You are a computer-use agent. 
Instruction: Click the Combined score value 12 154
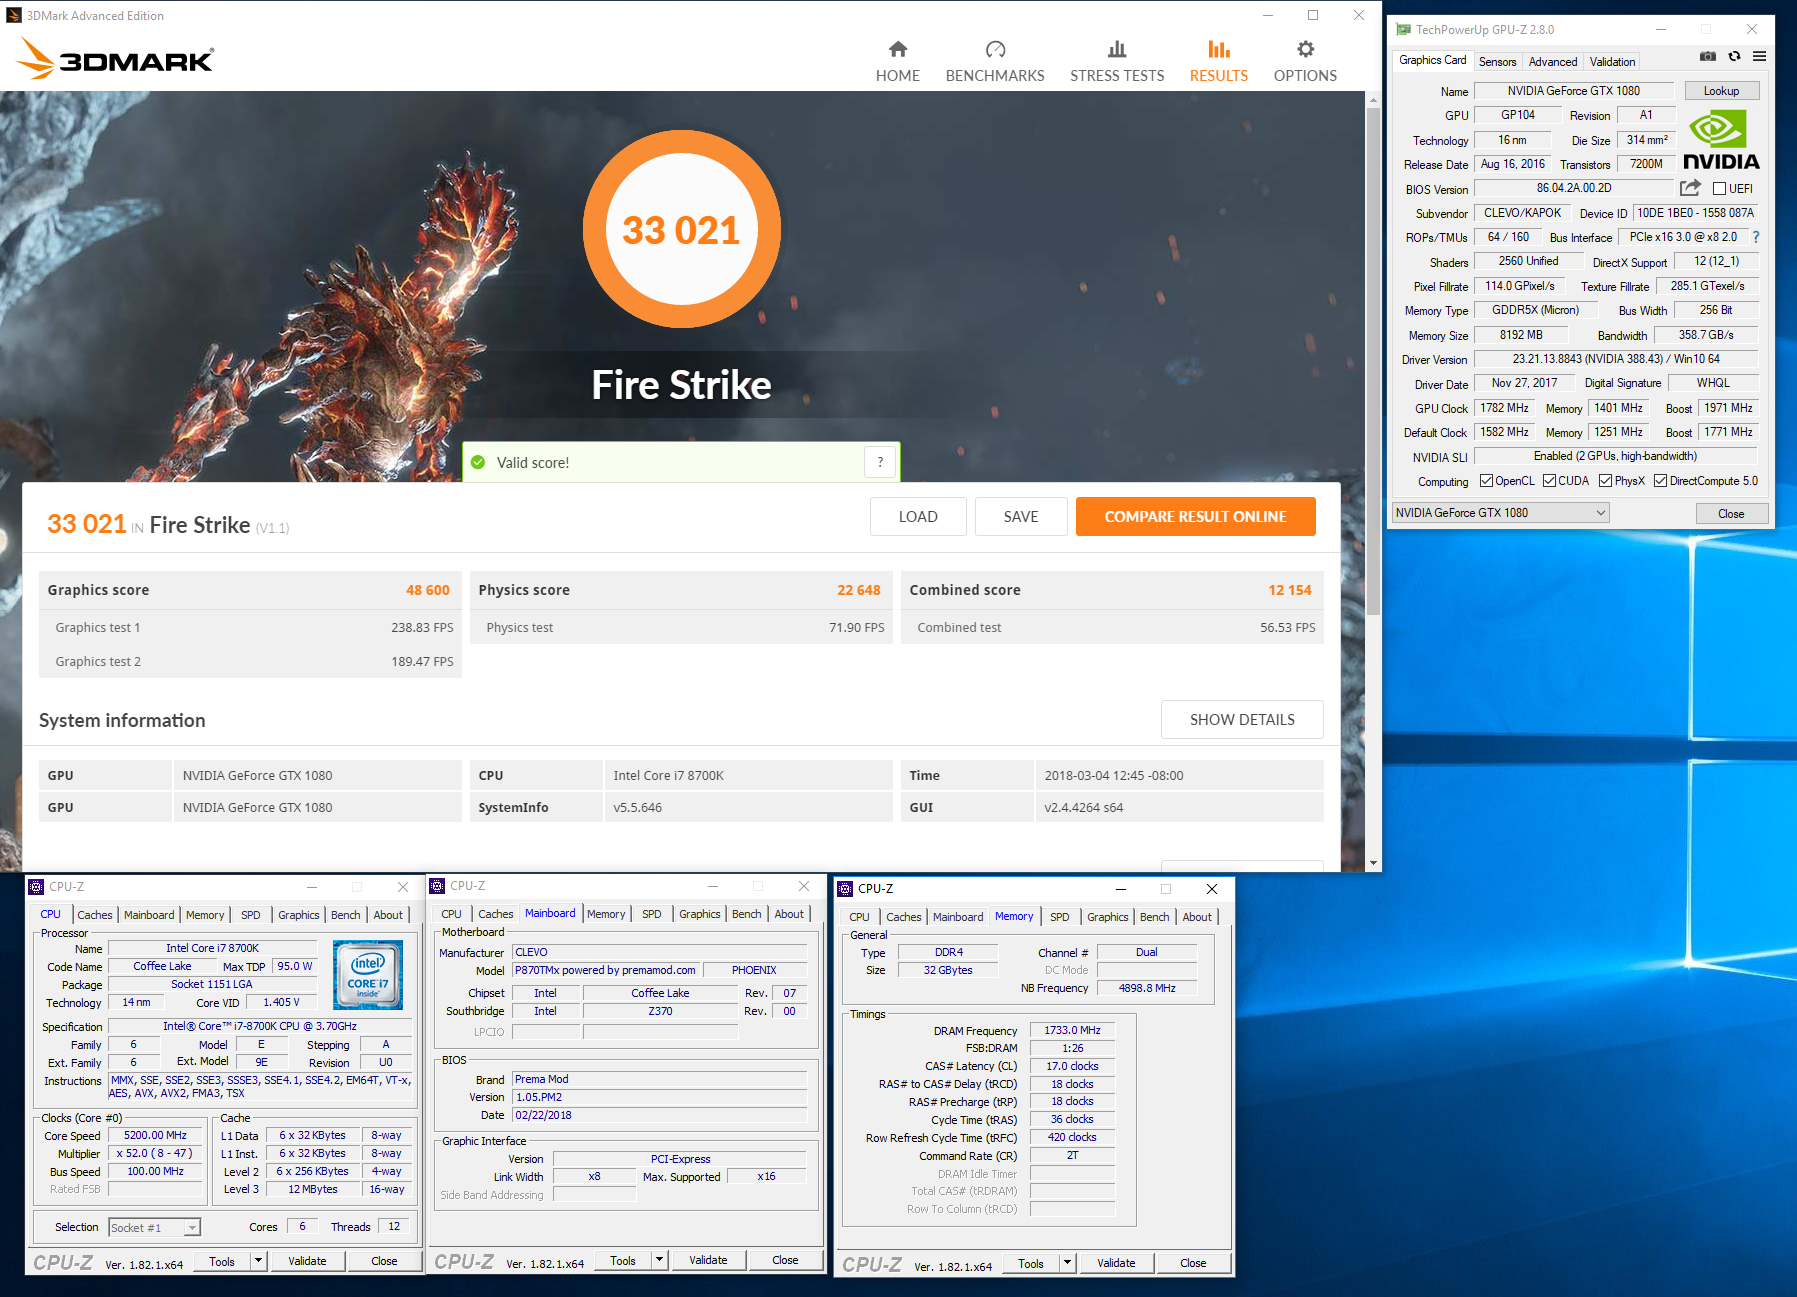point(1290,590)
